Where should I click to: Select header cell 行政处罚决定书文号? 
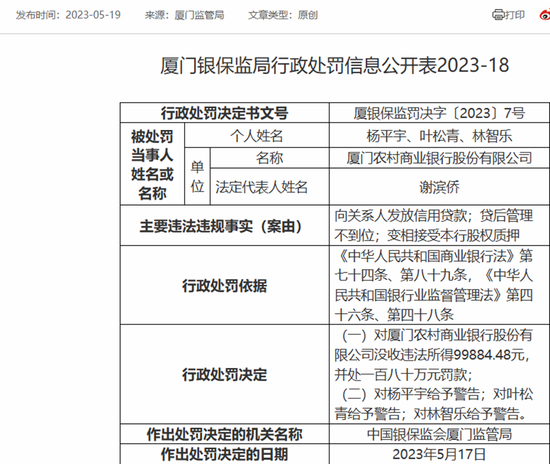tap(224, 113)
